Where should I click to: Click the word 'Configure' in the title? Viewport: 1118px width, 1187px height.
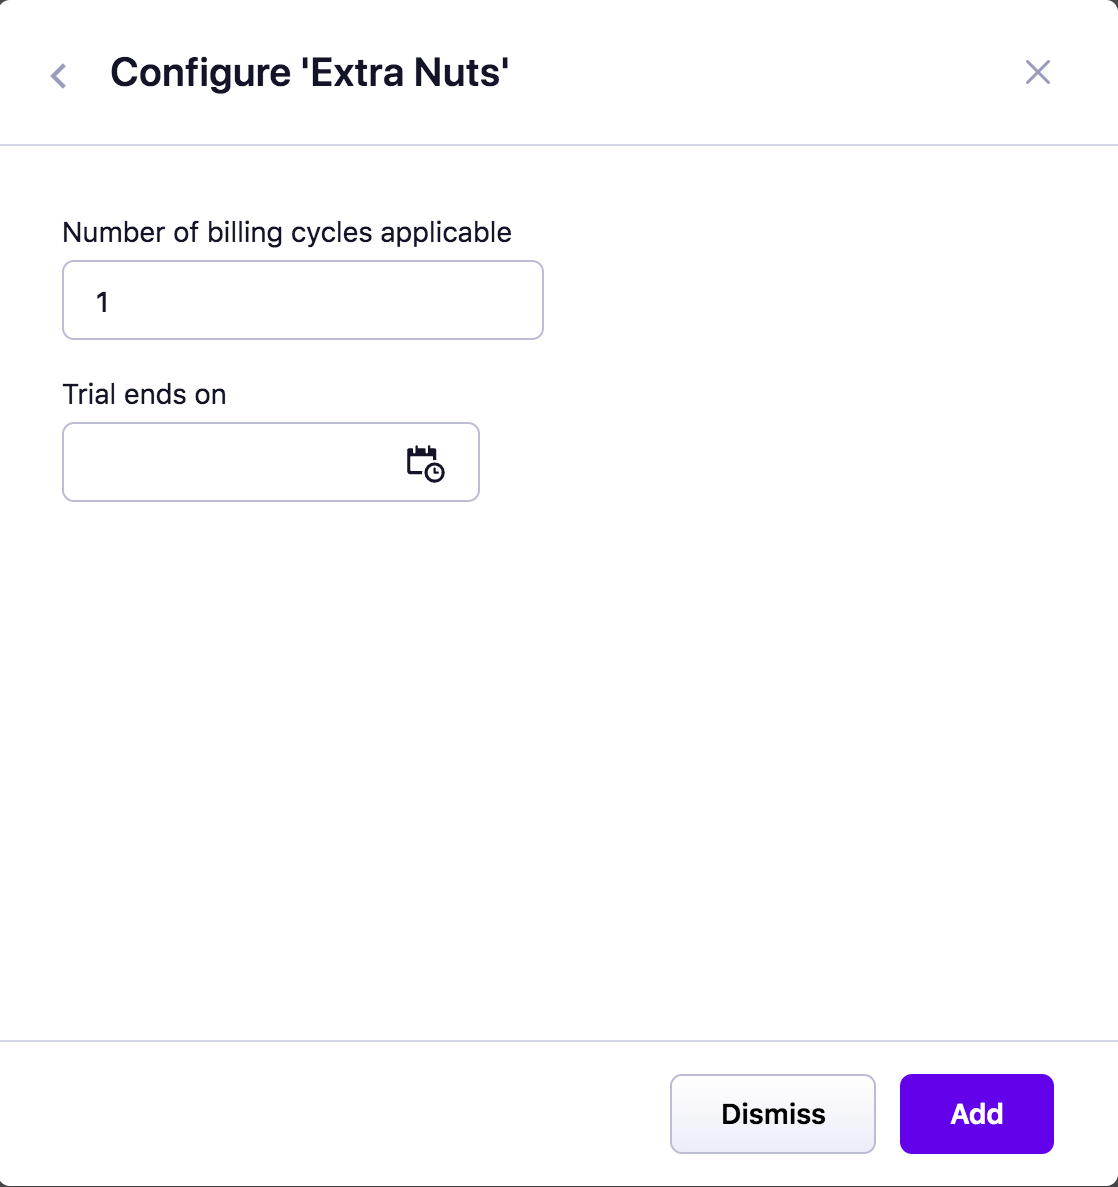click(200, 73)
